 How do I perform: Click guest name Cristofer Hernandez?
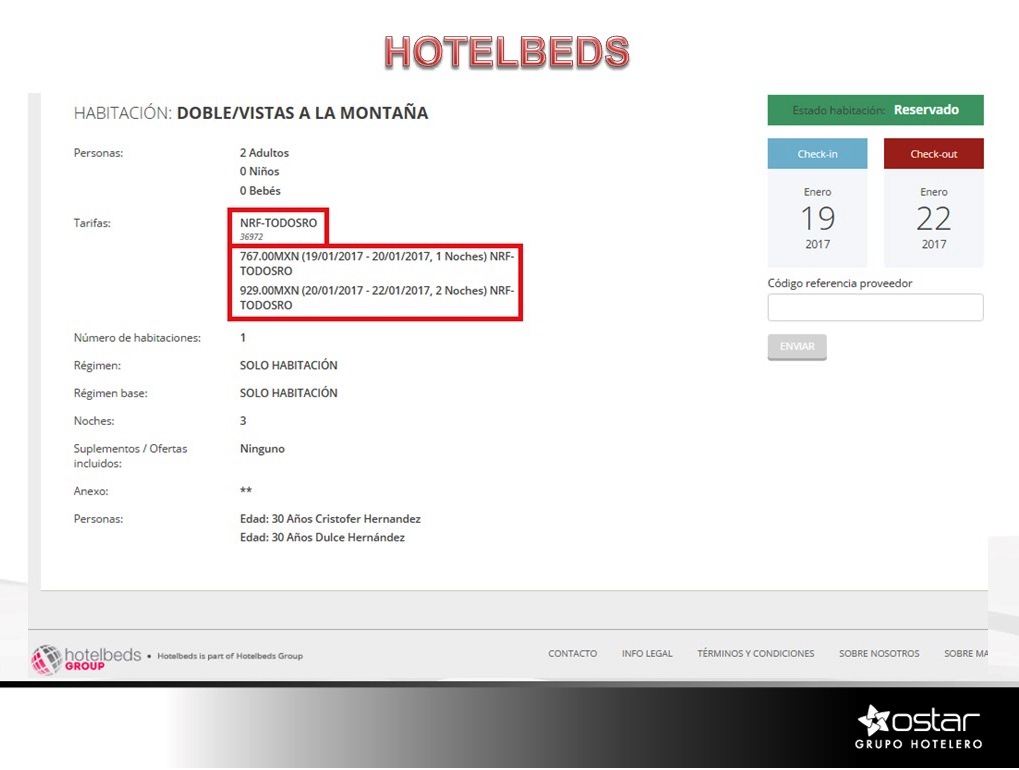point(367,519)
